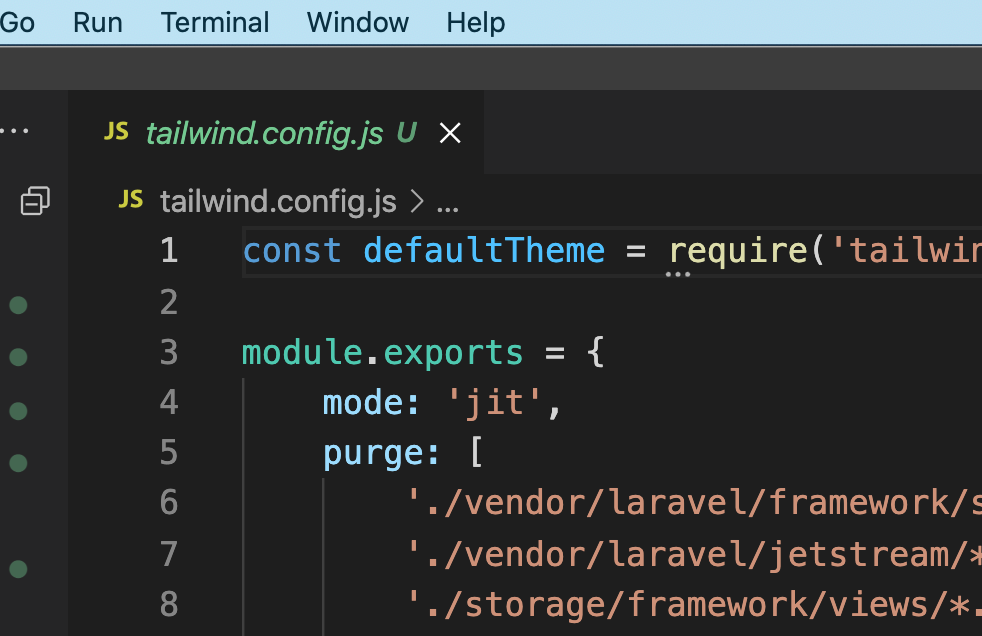
Task: Click the U unsaved-changes indicator on the tab
Action: [x=404, y=131]
